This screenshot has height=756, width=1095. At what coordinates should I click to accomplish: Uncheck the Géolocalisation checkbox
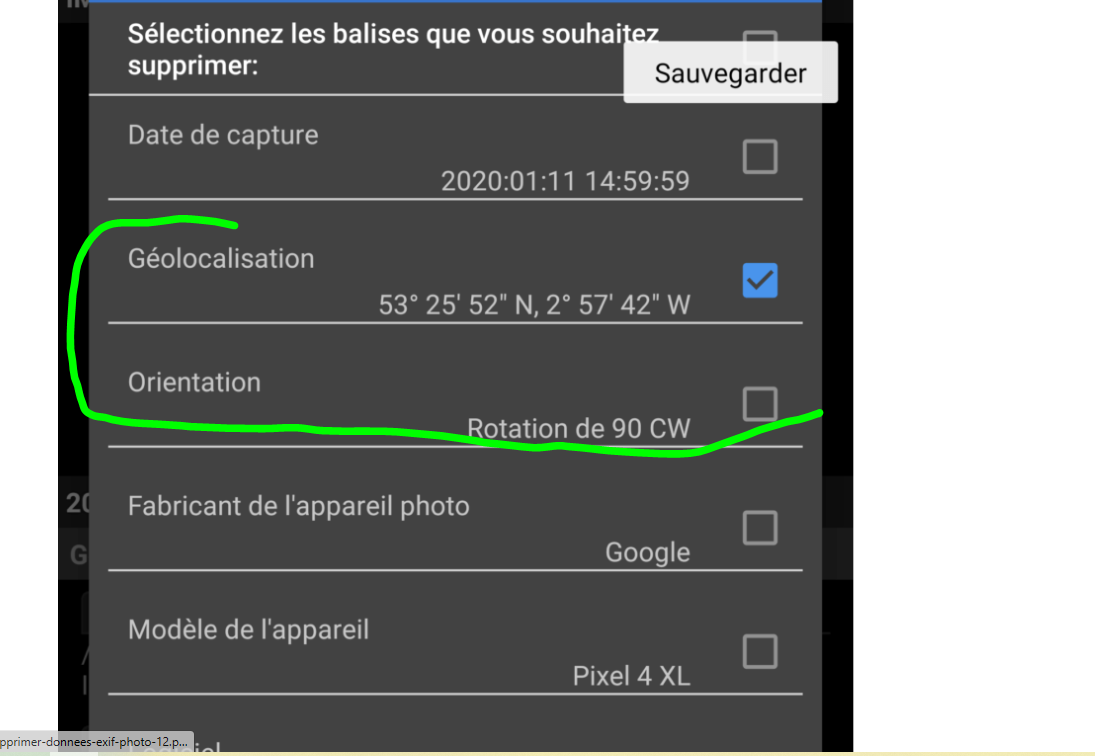coord(760,281)
